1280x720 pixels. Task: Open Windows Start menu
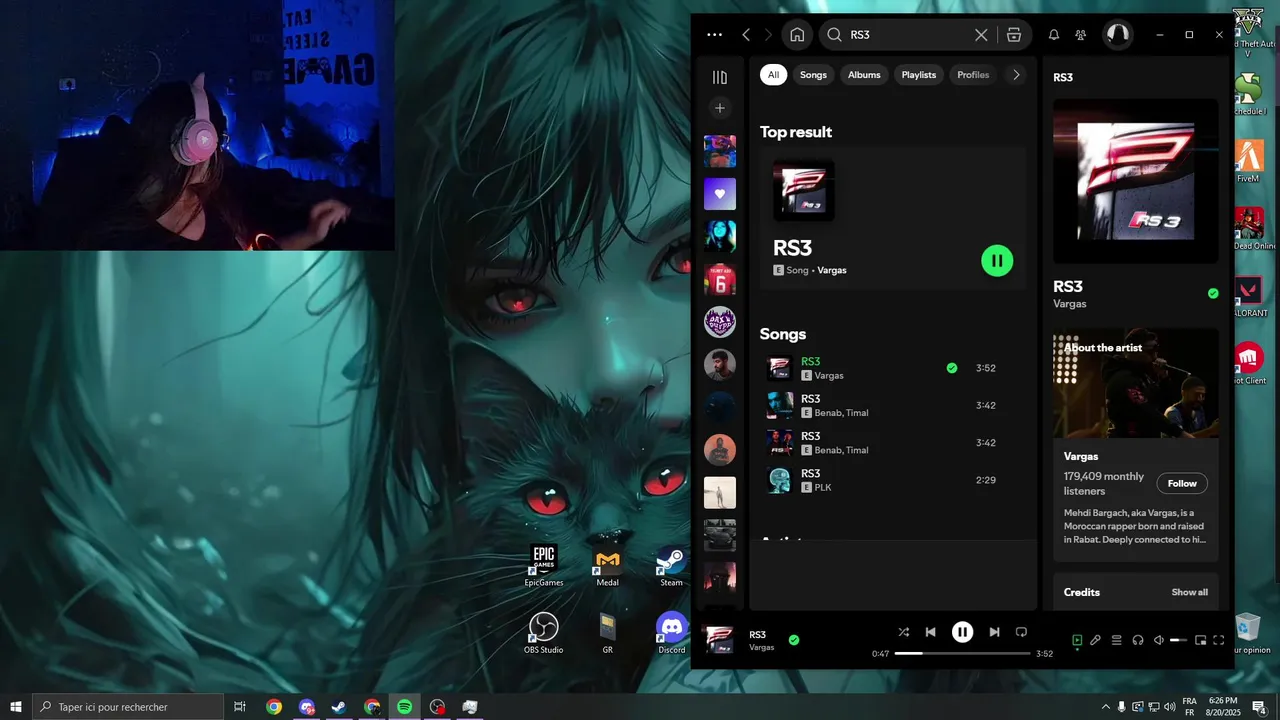[16, 707]
